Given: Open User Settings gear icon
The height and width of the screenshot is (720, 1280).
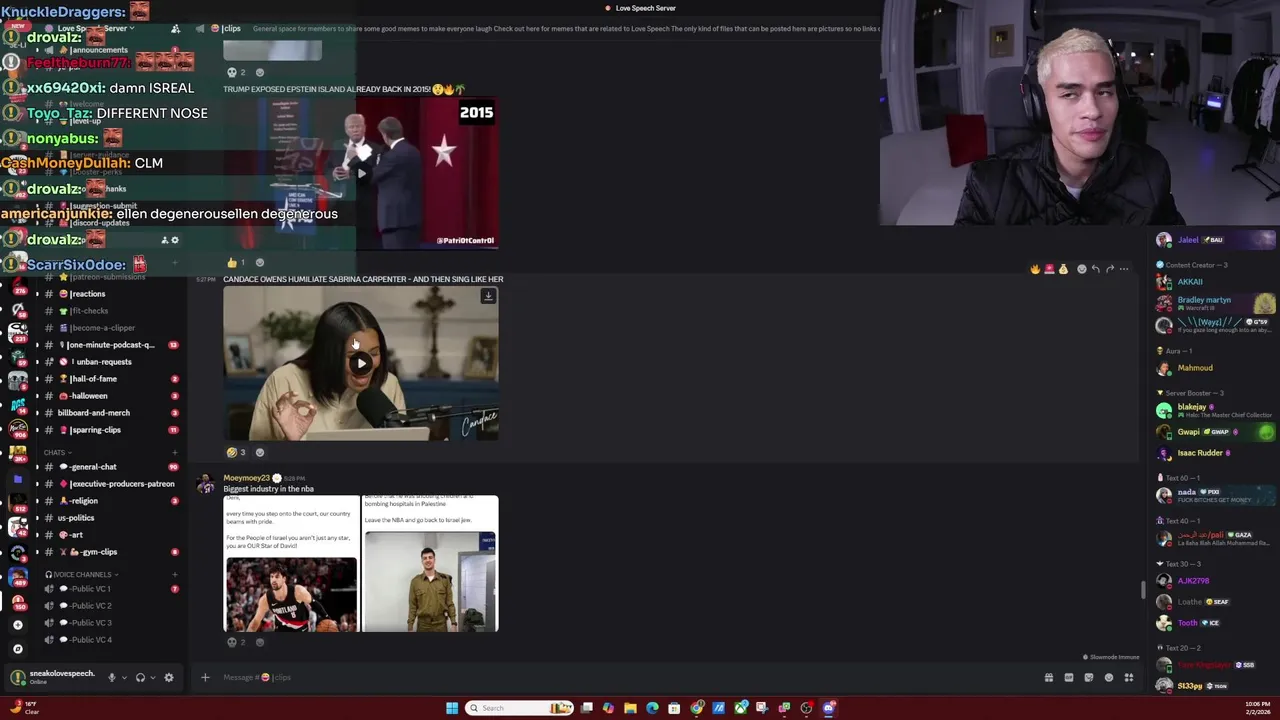Looking at the screenshot, I should 168,677.
